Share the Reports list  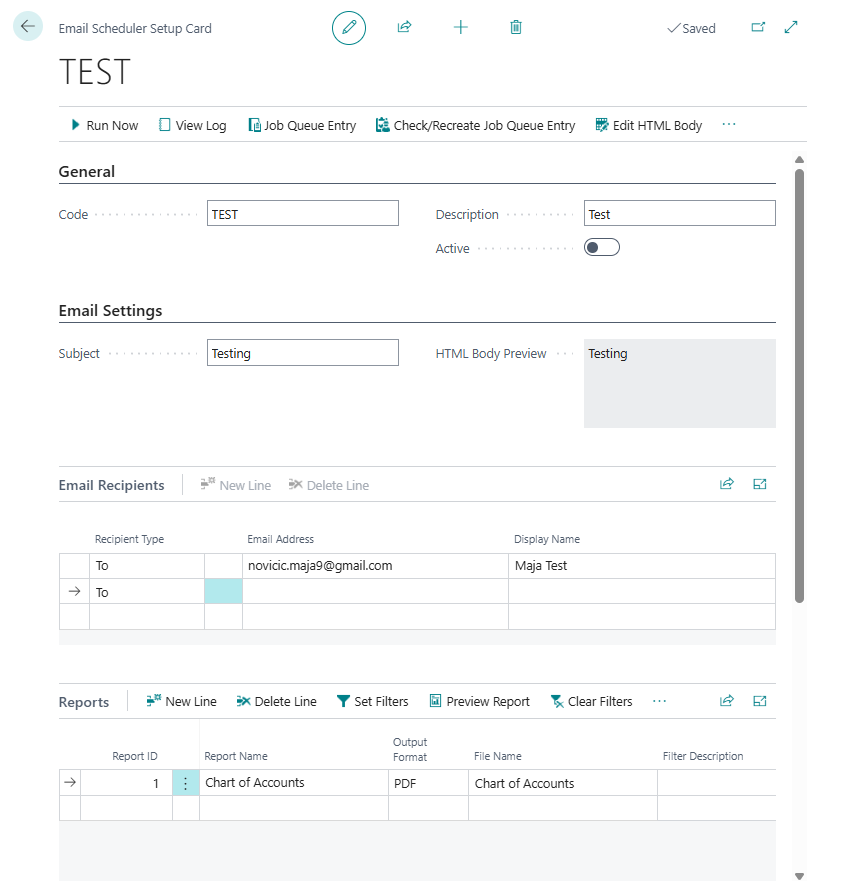[726, 701]
